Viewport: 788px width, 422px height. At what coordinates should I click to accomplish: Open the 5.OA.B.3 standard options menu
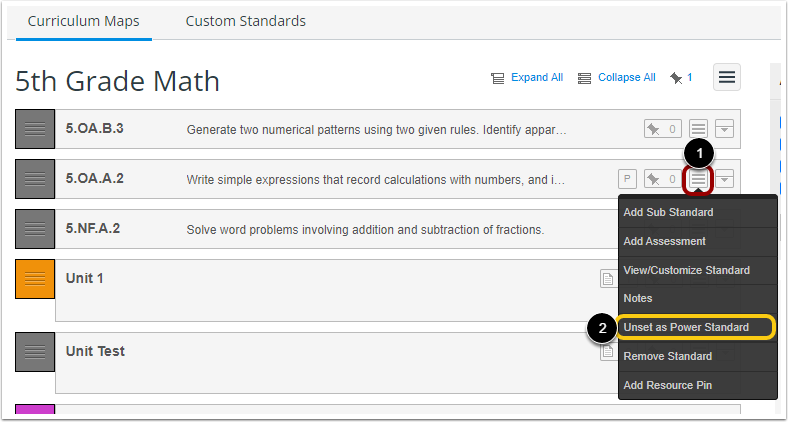pyautogui.click(x=699, y=129)
